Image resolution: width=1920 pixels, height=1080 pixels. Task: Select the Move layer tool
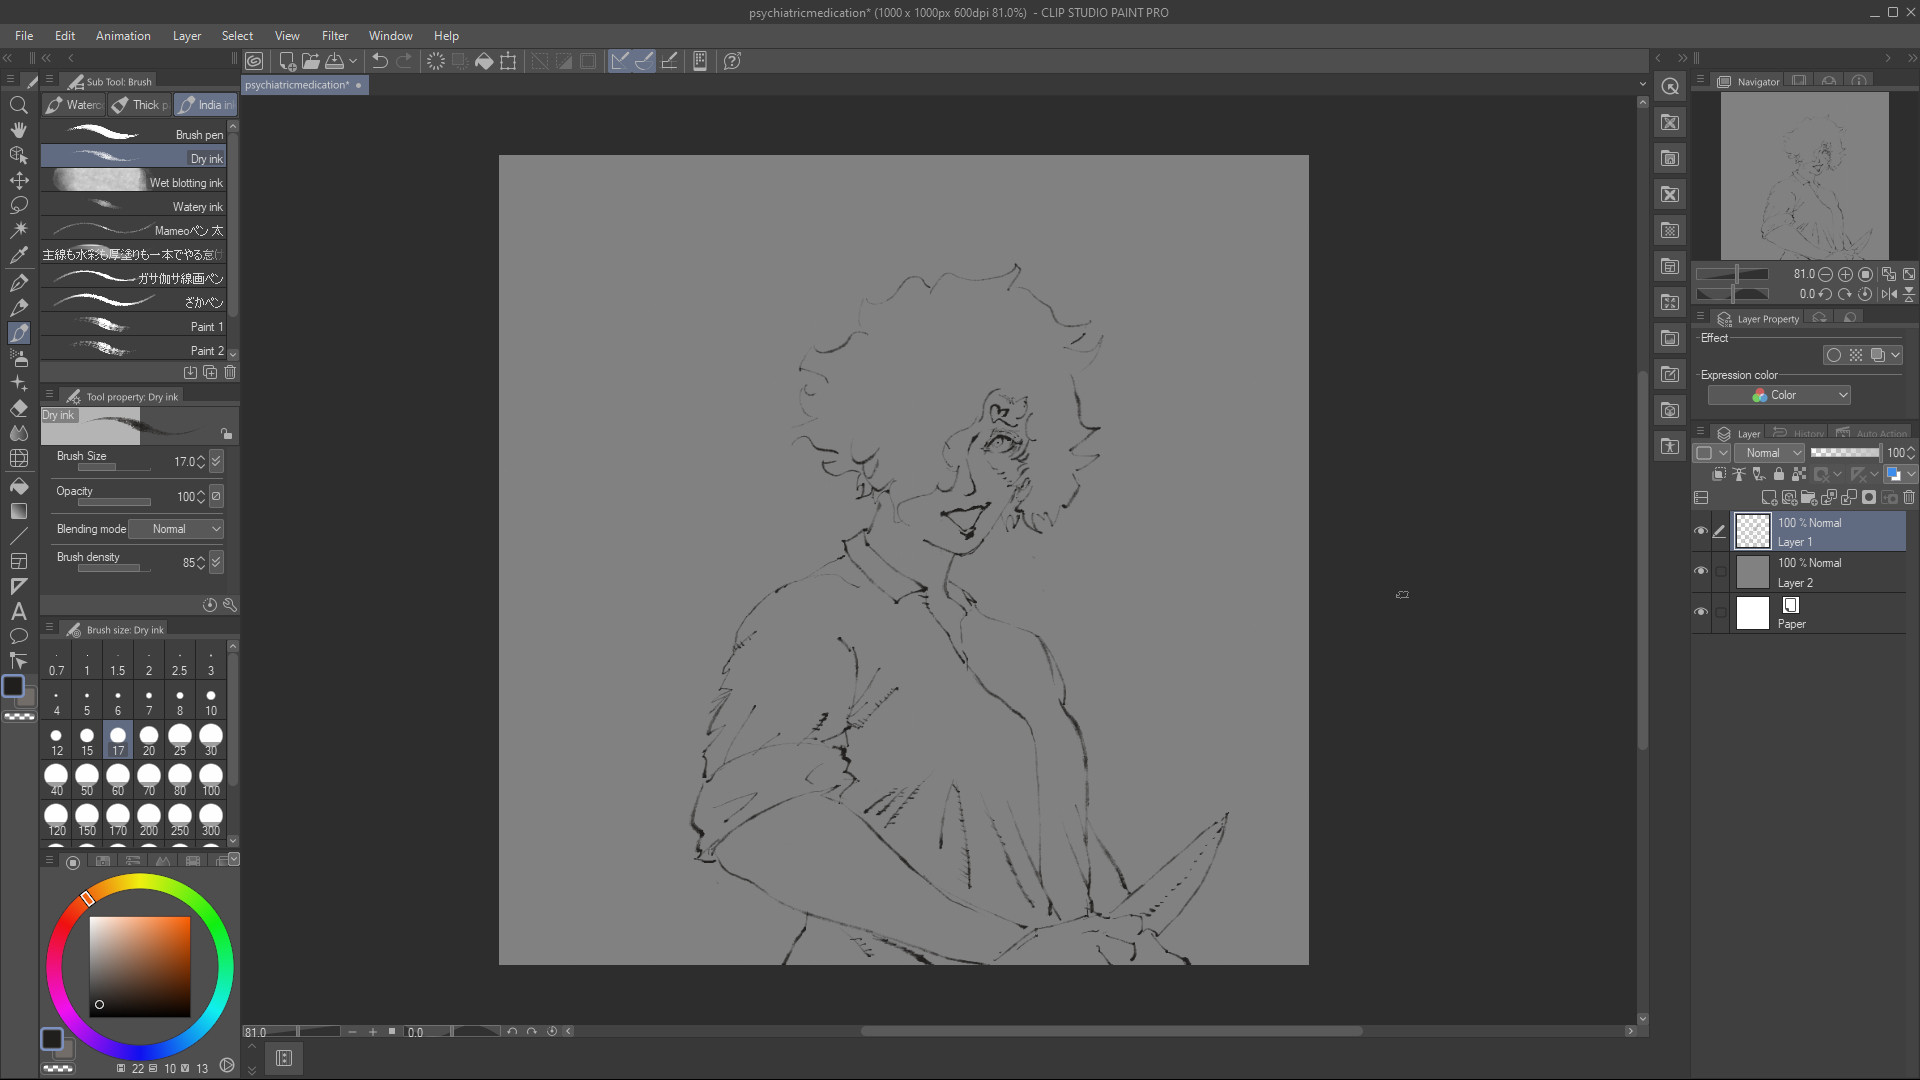19,180
